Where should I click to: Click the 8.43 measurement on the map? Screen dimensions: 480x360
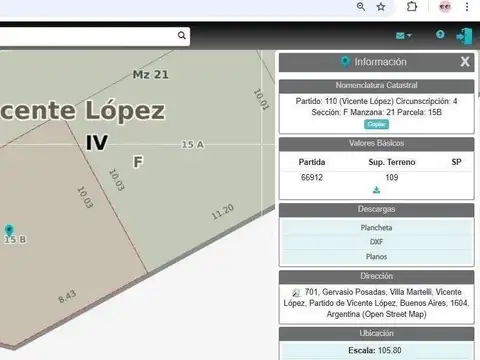click(67, 296)
